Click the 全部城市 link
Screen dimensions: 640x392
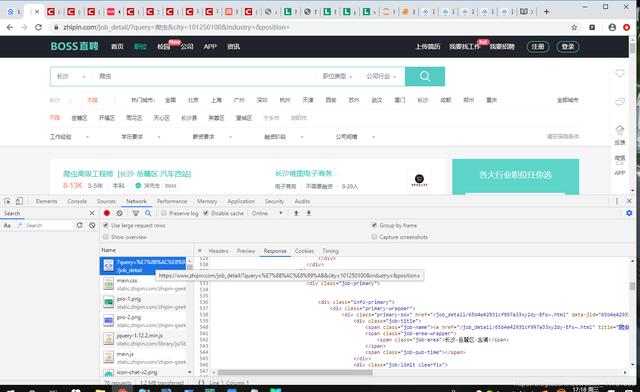pyautogui.click(x=567, y=100)
